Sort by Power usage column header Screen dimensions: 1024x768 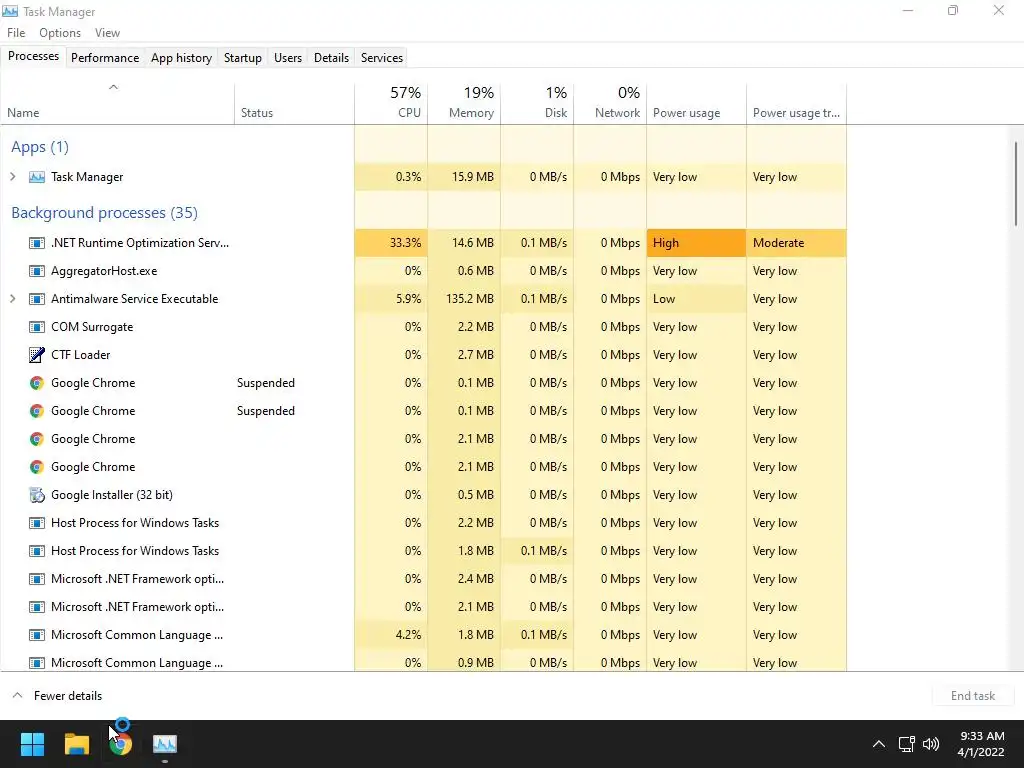pos(697,103)
